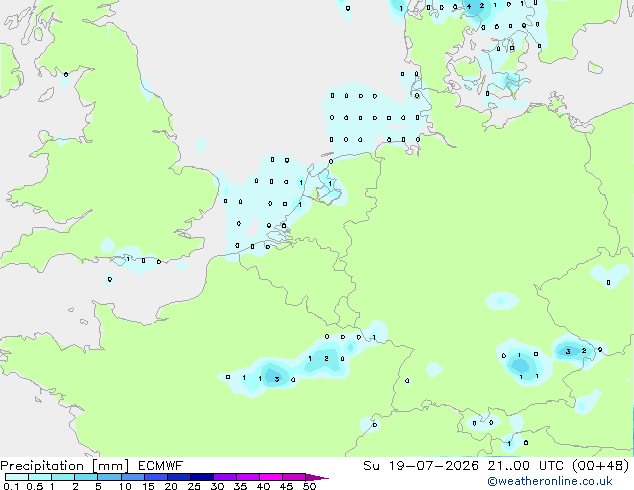Screen dimensions: 634x490
Task: Click the 0.5 to 1 mm legend swatch
Action: tap(40, 477)
